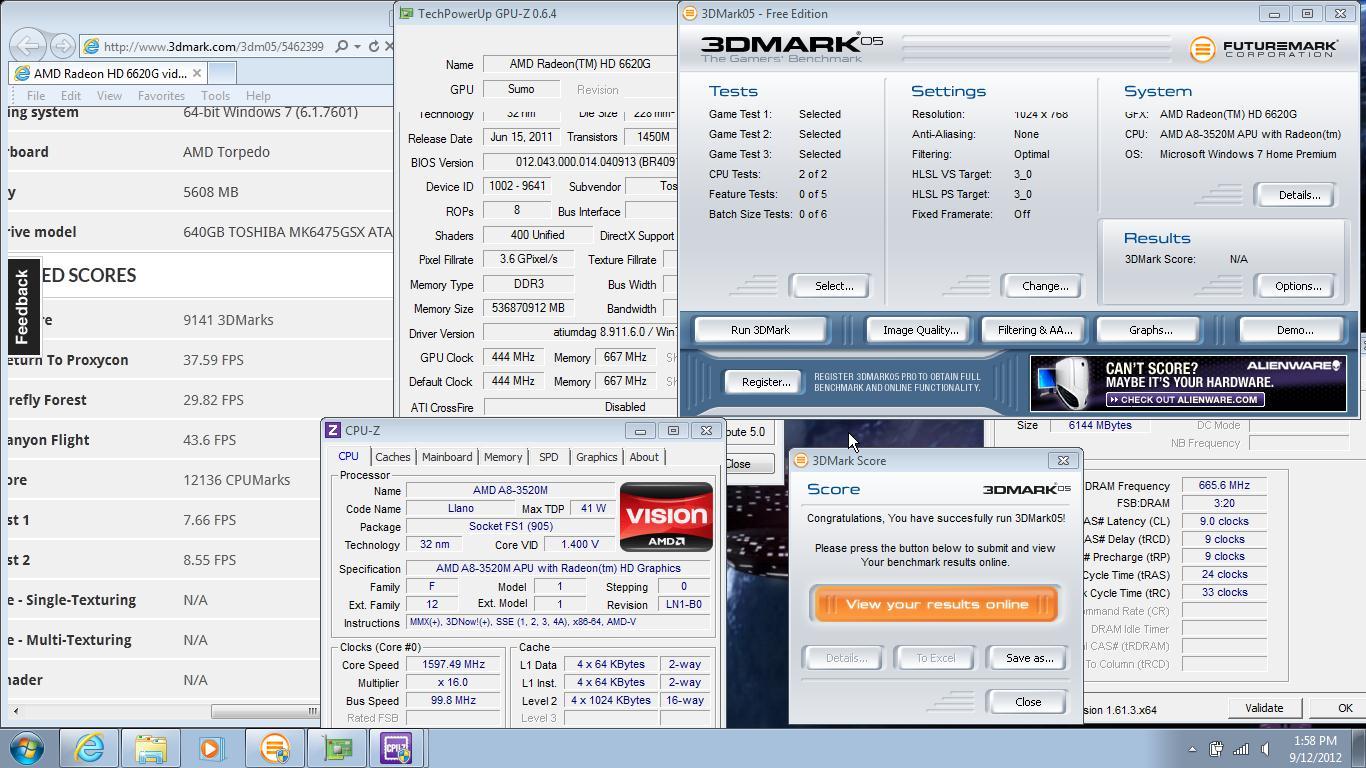Click View your results online button

tap(936, 604)
